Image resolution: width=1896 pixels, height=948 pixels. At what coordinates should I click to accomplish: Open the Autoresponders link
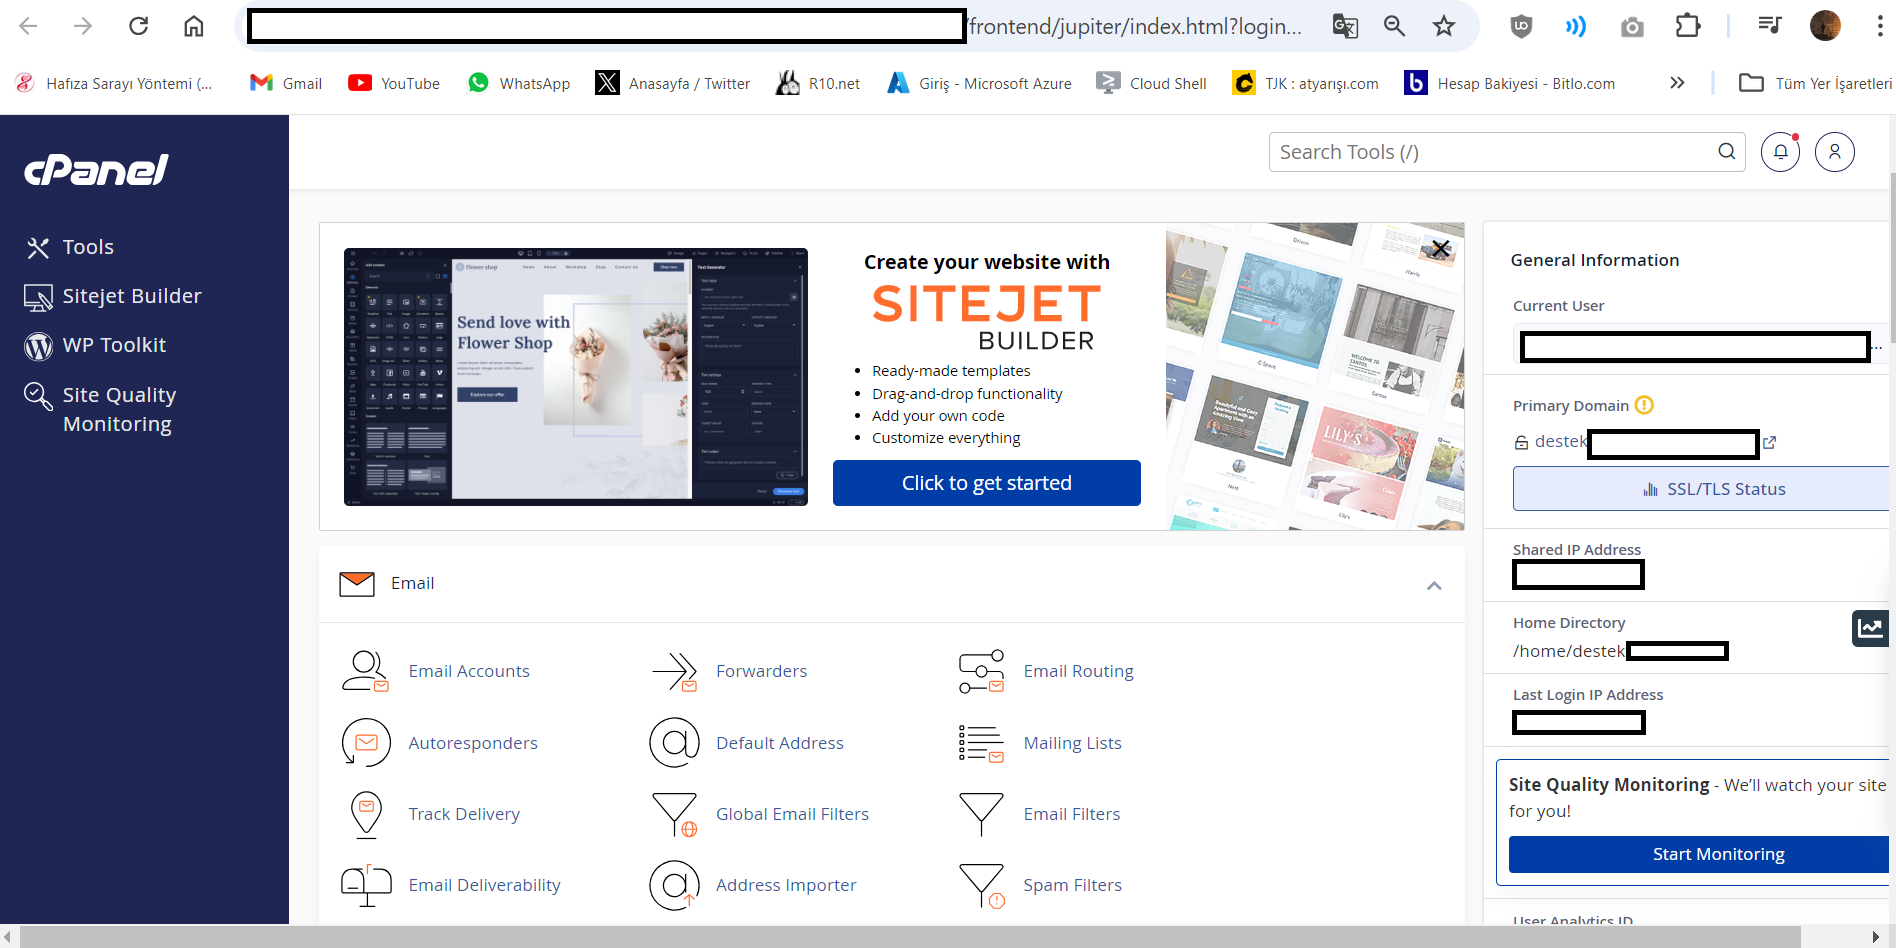[473, 743]
